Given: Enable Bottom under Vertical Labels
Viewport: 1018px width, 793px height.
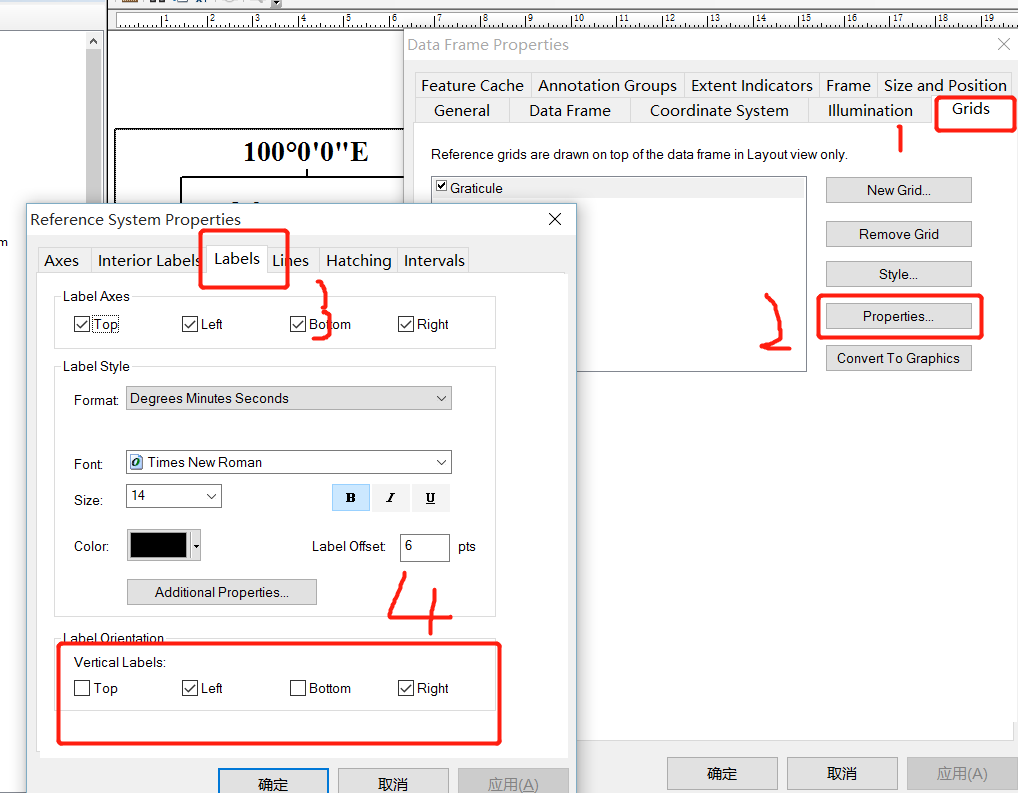Looking at the screenshot, I should [x=297, y=688].
